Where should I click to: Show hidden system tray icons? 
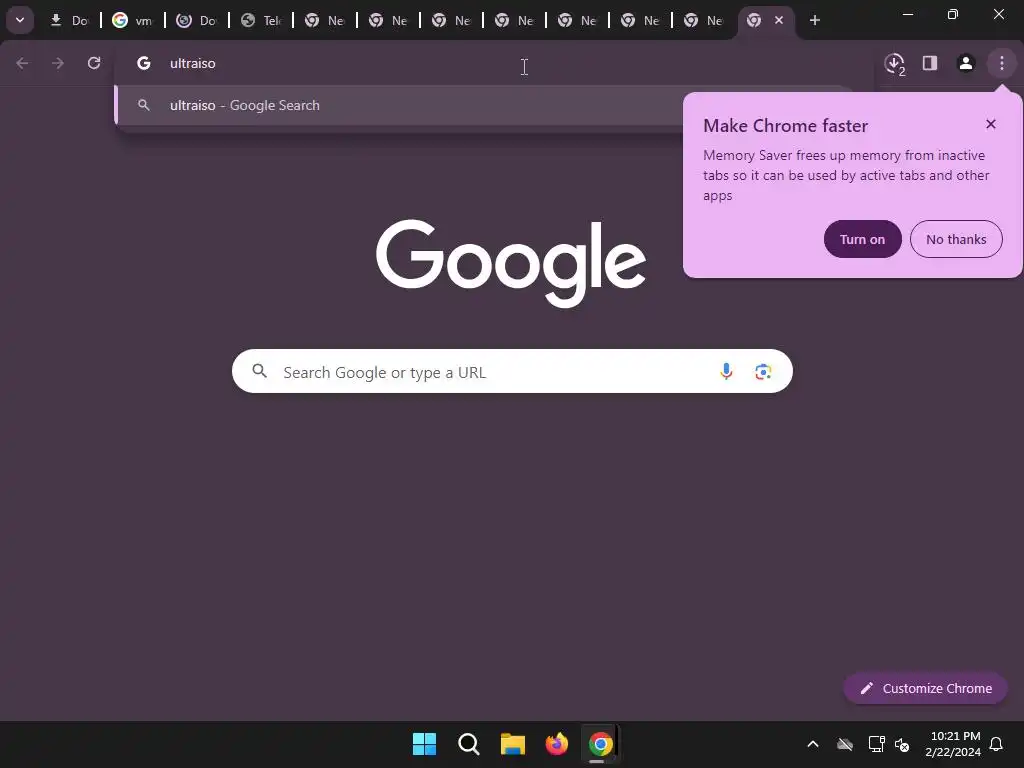813,744
